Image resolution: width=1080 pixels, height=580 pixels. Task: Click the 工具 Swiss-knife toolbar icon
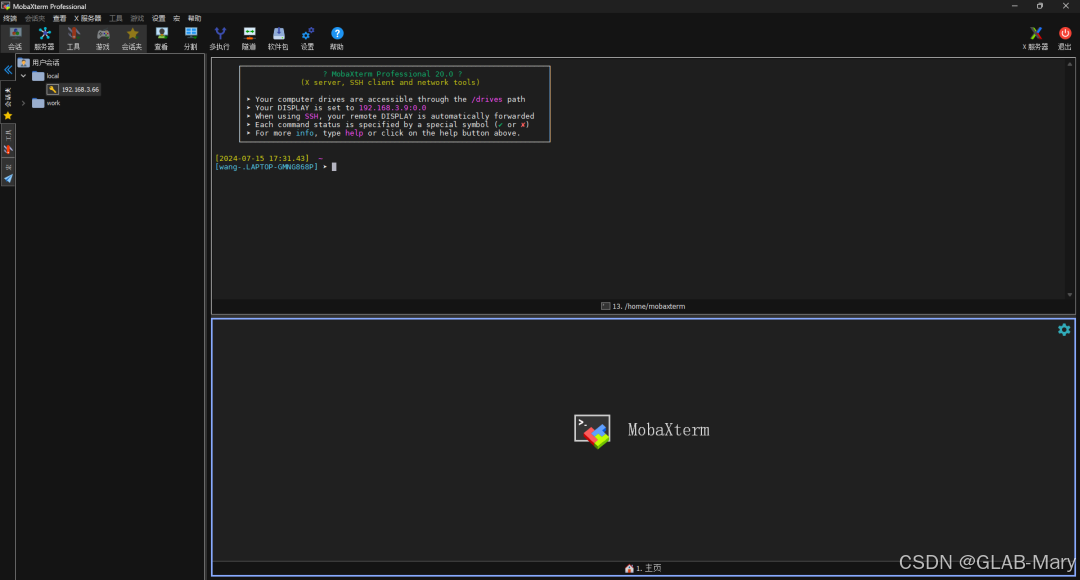pyautogui.click(x=73, y=39)
